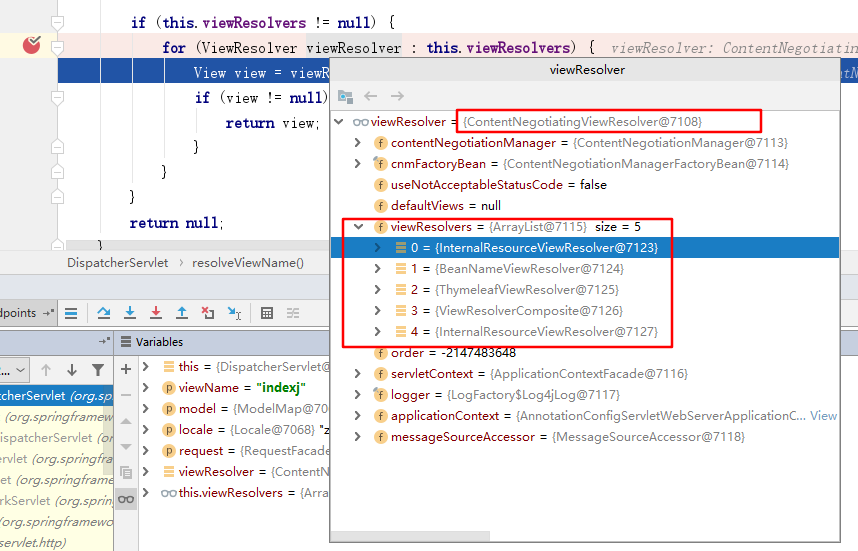
Task: Click the Run to Cursor icon
Action: pyautogui.click(x=234, y=313)
